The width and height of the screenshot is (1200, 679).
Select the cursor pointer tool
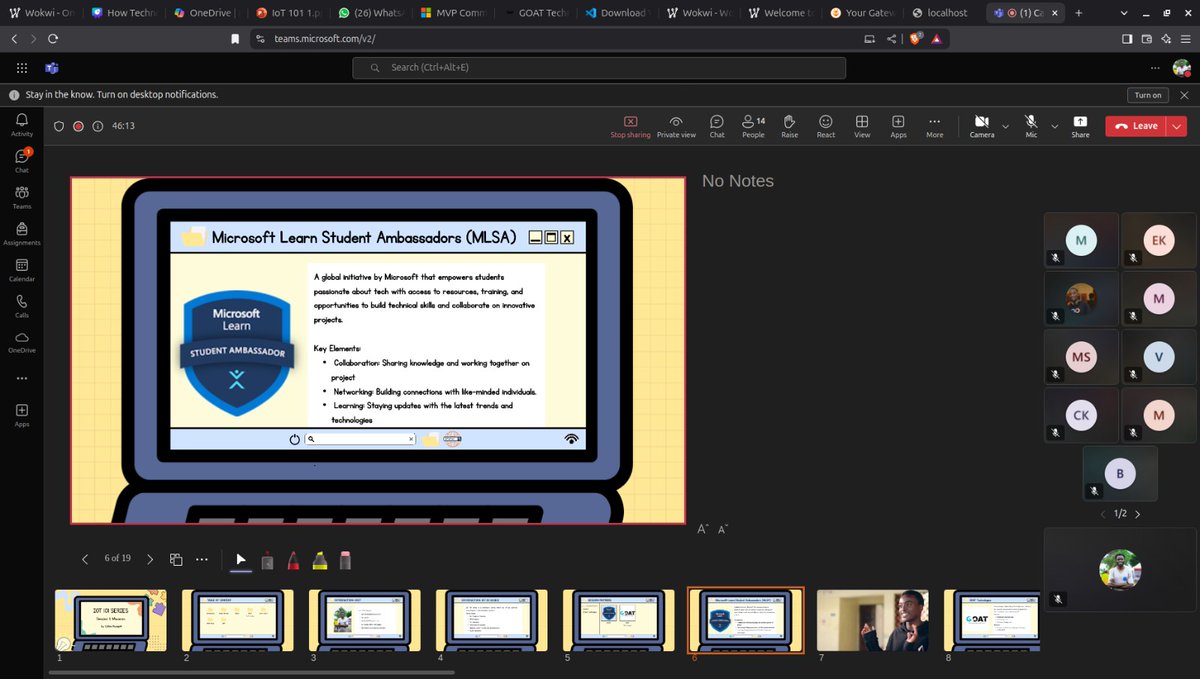(x=241, y=560)
